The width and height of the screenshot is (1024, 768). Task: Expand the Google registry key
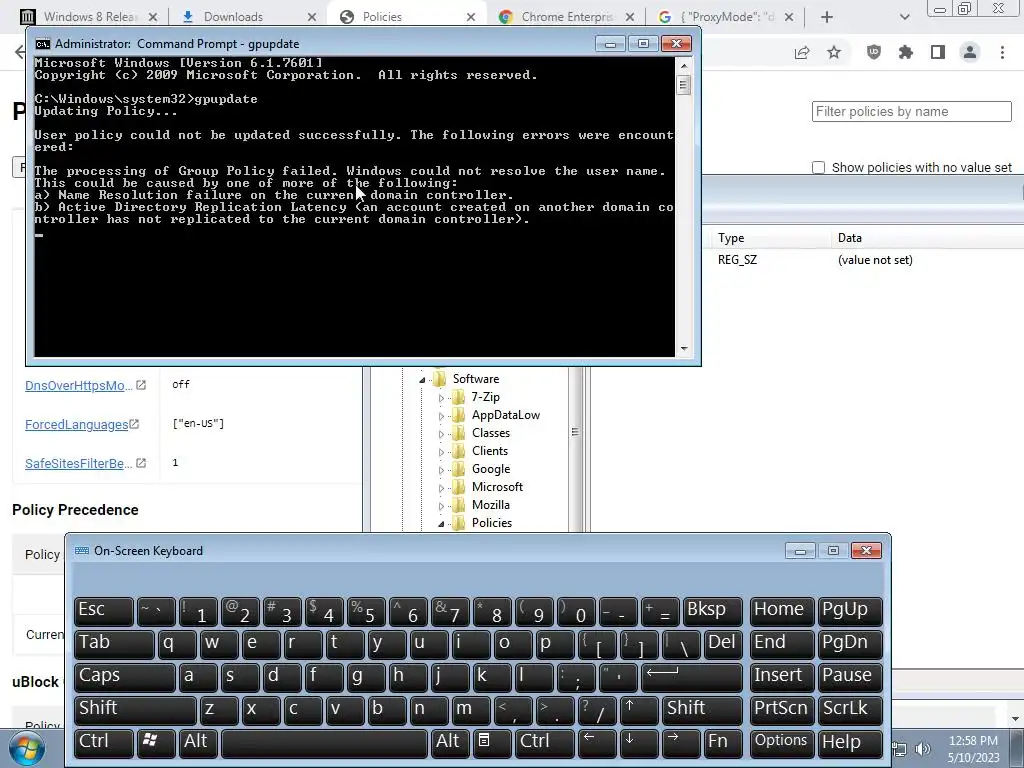tap(441, 470)
